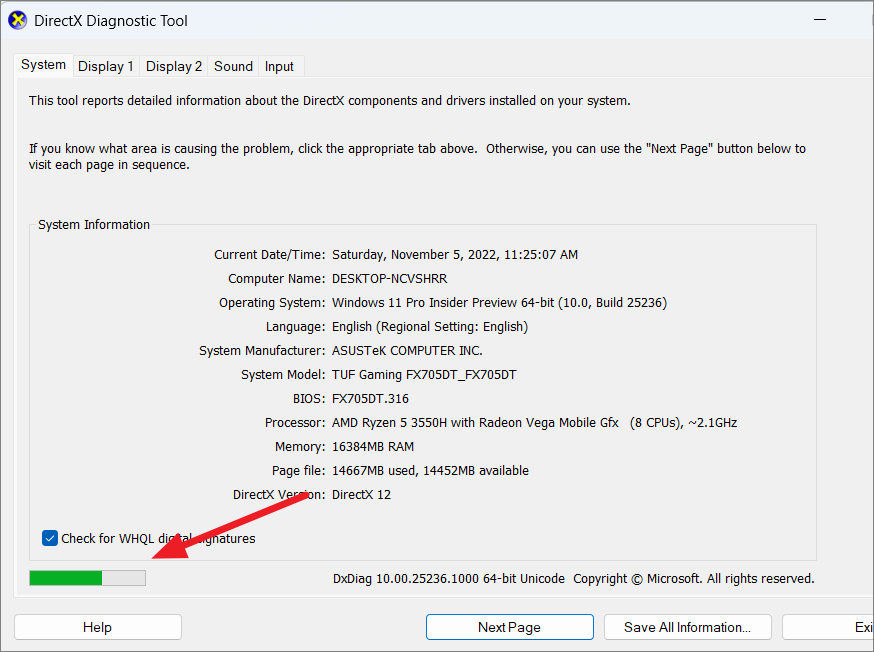Click DirectX 12 version value

tap(361, 494)
